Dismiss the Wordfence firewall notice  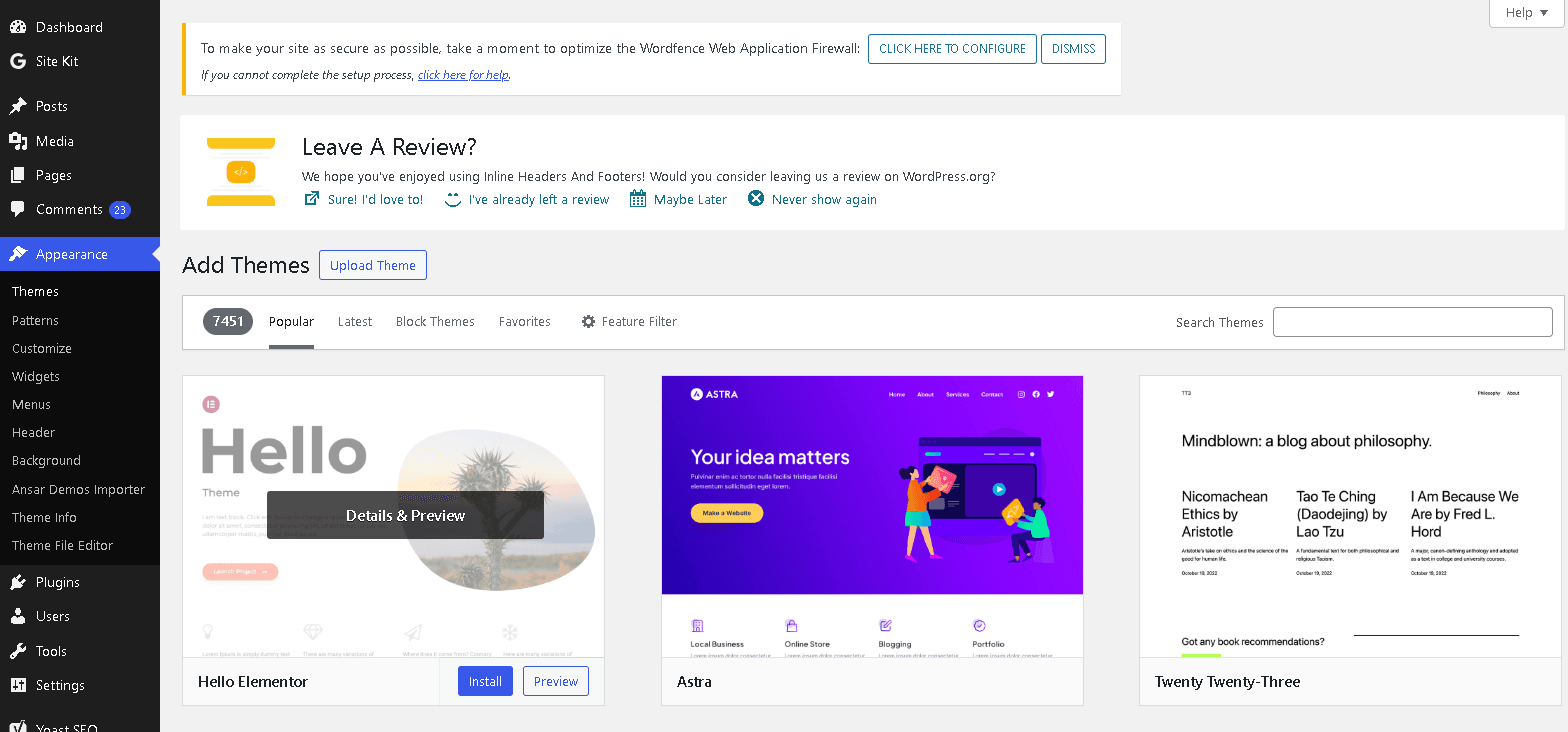coord(1073,49)
